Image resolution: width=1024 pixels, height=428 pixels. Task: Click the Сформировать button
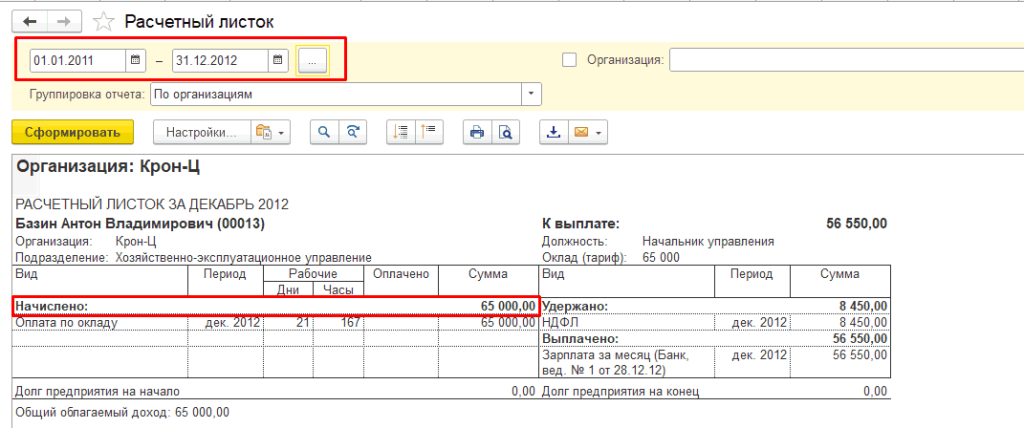pyautogui.click(x=72, y=132)
